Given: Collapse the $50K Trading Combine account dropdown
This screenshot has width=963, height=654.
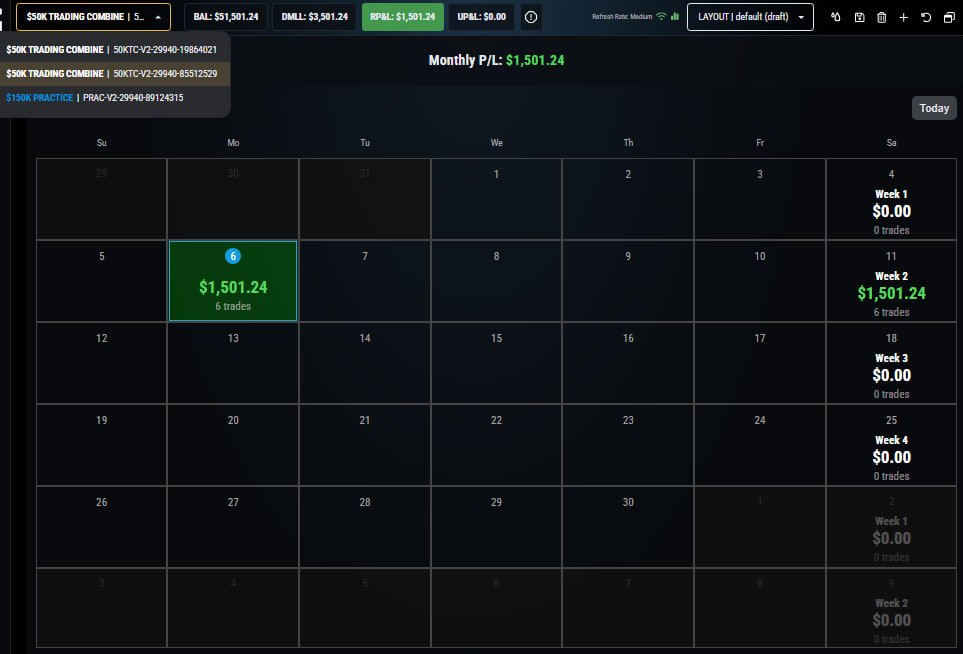Looking at the screenshot, I should point(93,17).
